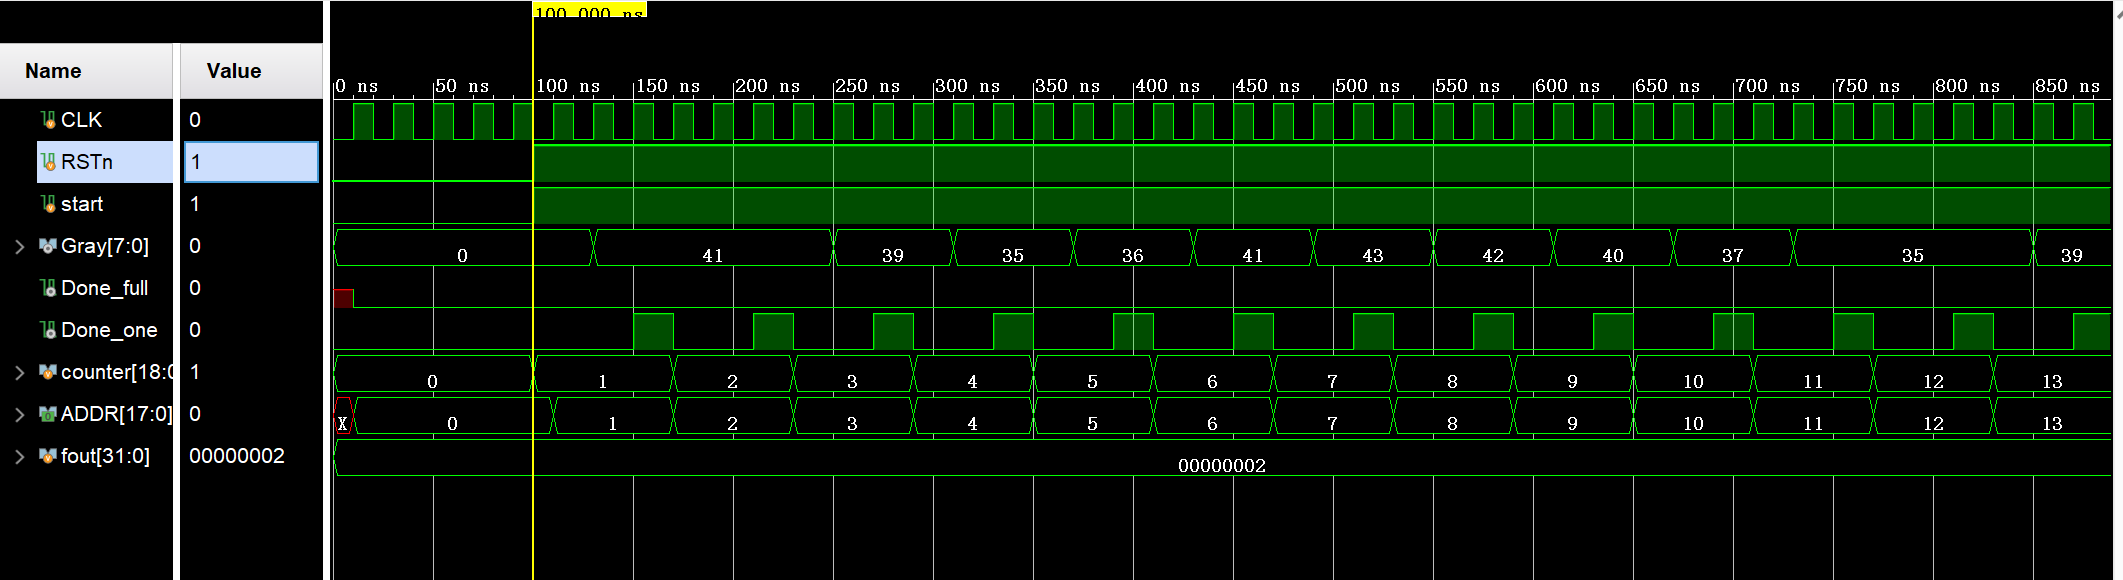This screenshot has height=580, width=2123.
Task: Click the Name column header
Action: click(x=87, y=71)
